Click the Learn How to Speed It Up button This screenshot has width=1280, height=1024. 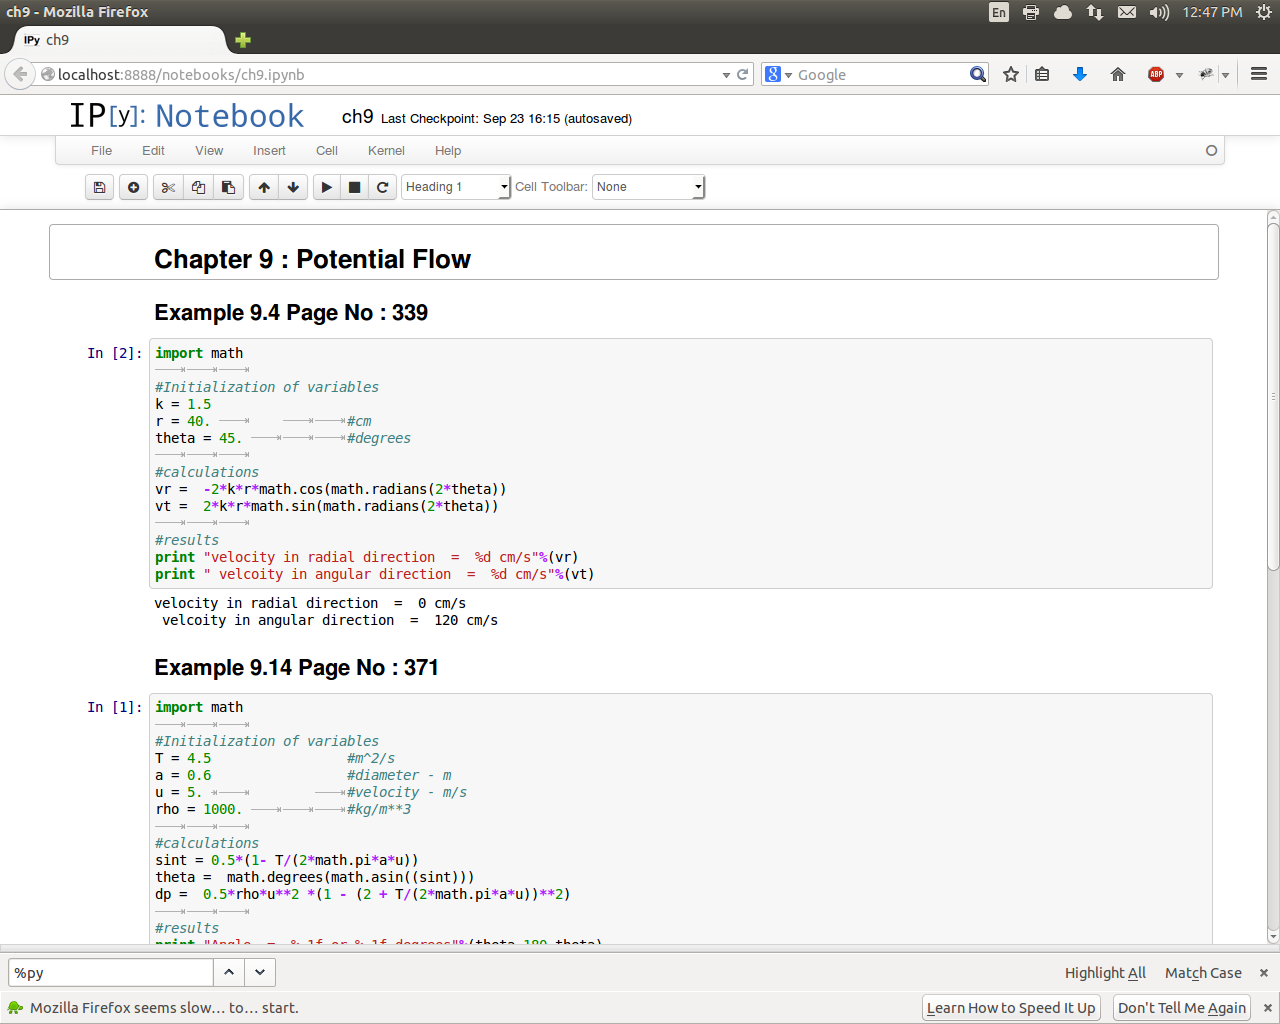[x=1010, y=1008]
